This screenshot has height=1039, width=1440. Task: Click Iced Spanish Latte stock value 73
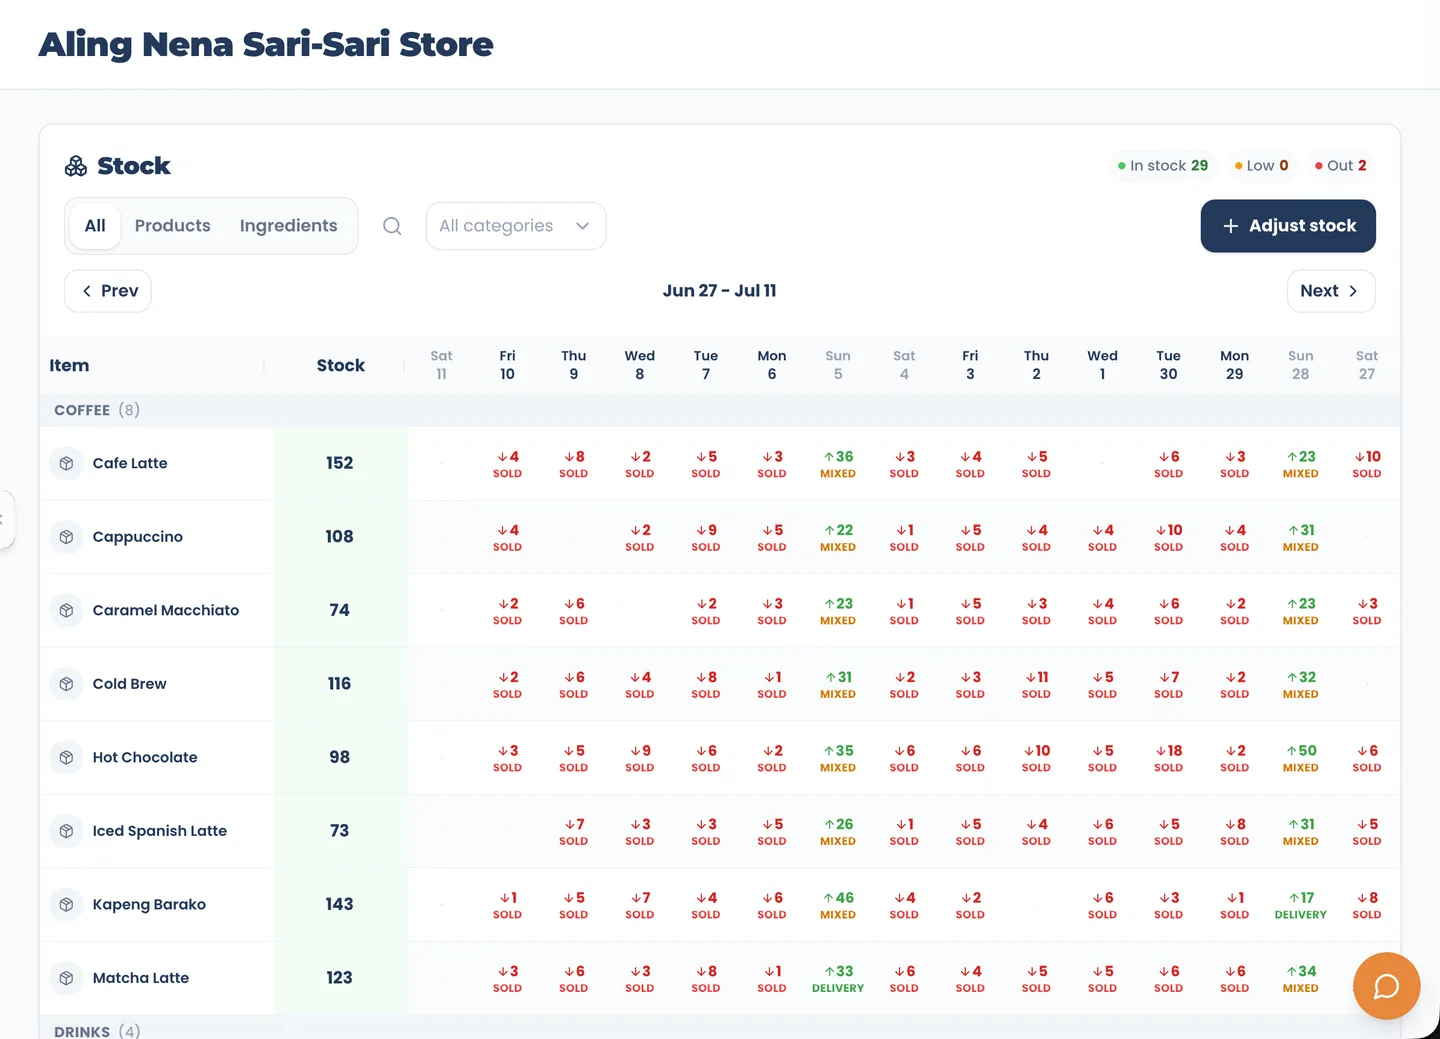pyautogui.click(x=340, y=831)
